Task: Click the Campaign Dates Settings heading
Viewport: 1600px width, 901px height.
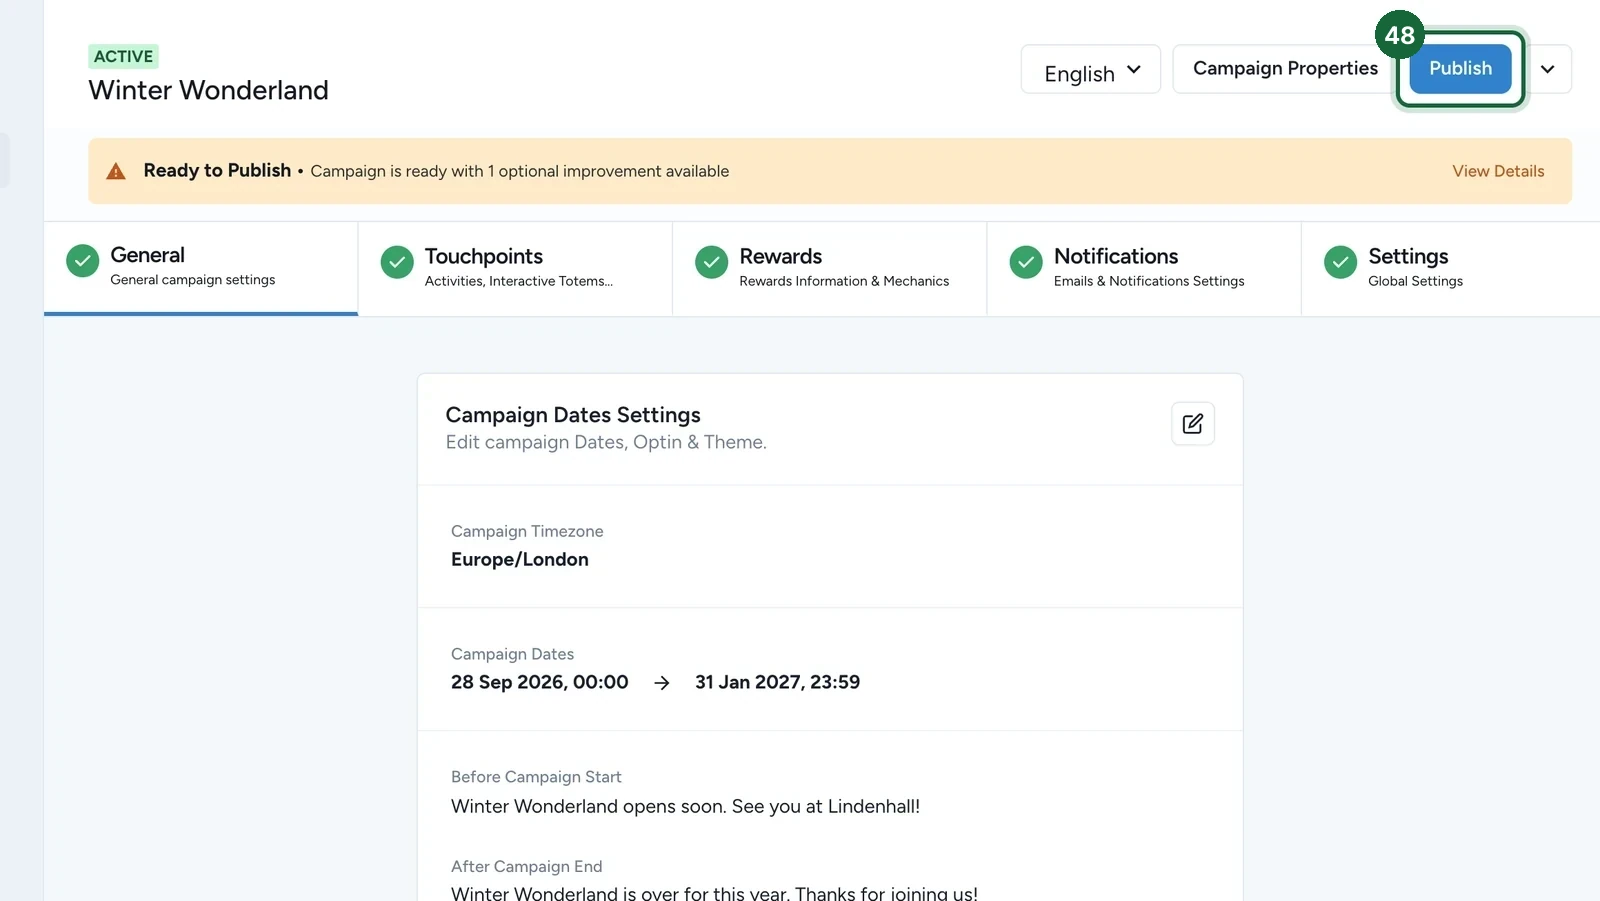Action: (573, 415)
